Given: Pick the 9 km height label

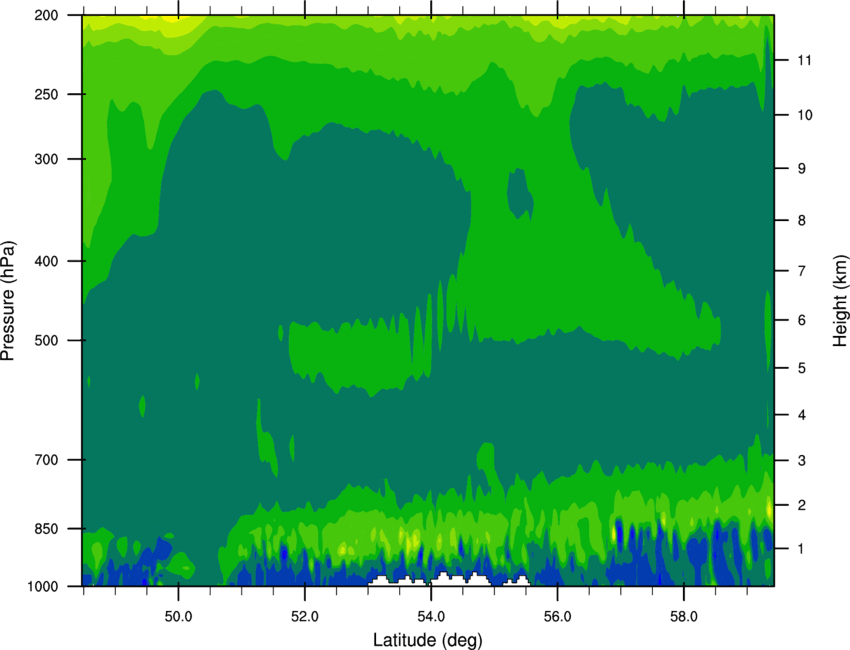Looking at the screenshot, I should [801, 169].
